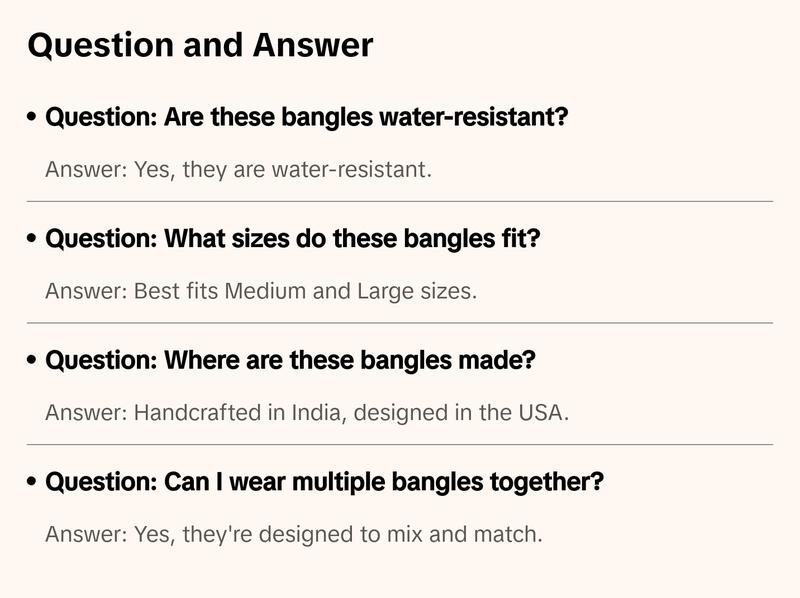Click the divider under the "Handcrafted in India" answer

click(400, 444)
